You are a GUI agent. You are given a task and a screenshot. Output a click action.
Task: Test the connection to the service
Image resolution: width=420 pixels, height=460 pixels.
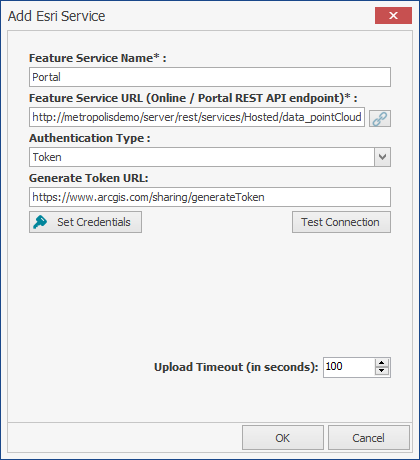[x=341, y=222]
